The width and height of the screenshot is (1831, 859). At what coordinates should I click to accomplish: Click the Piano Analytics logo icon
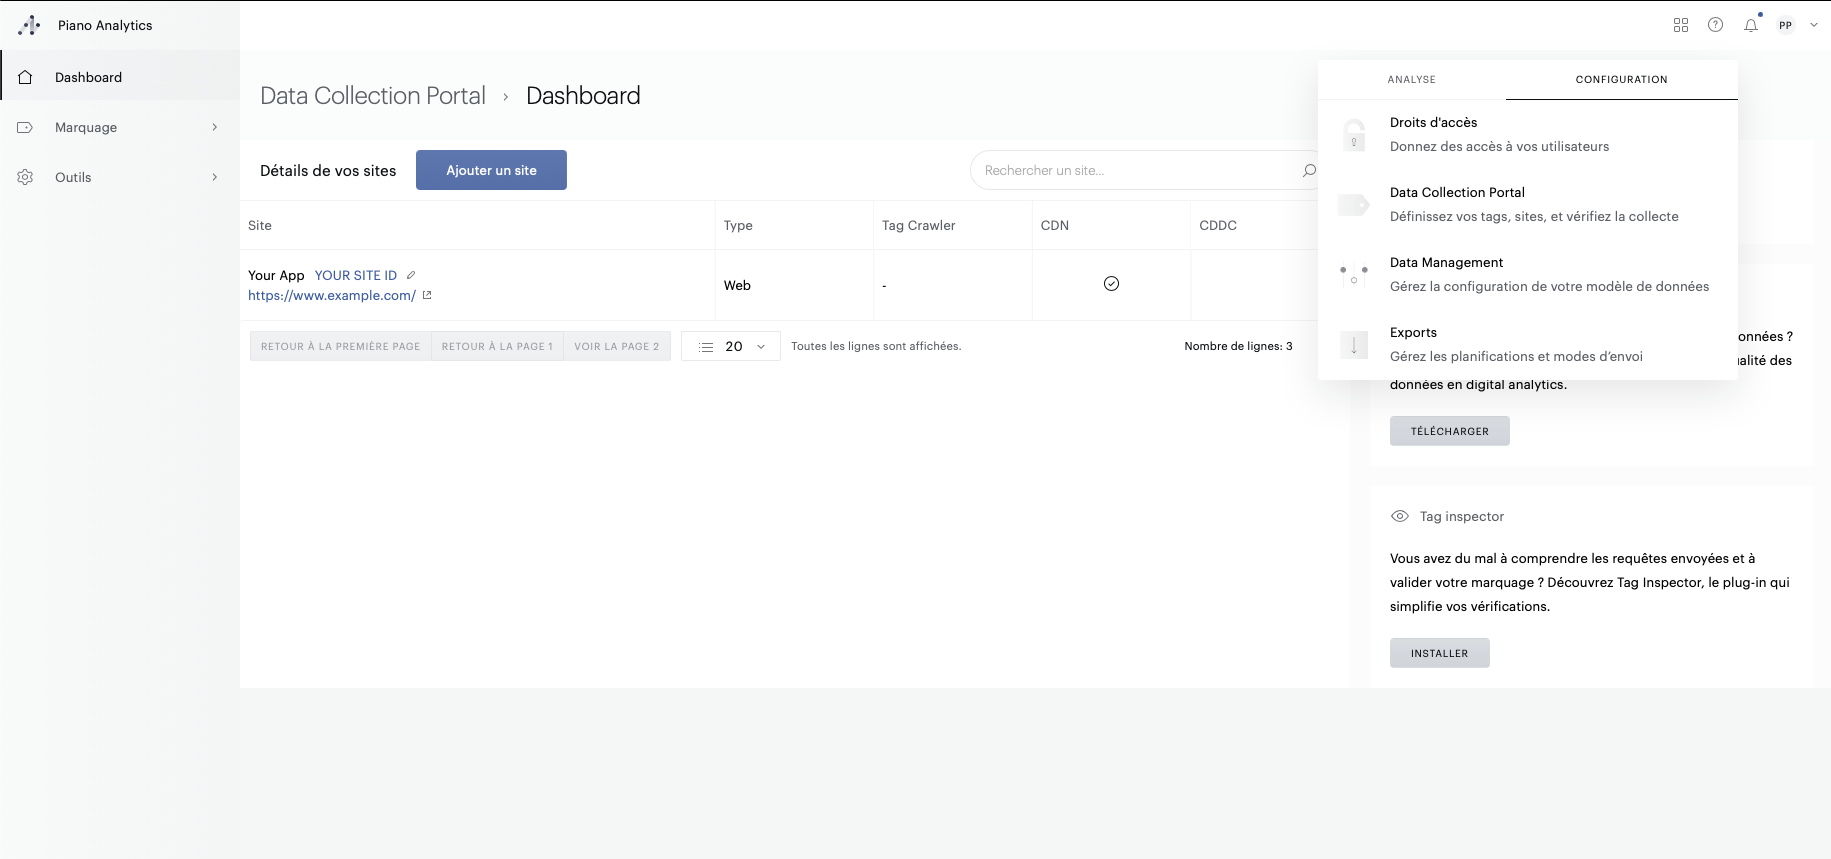[x=29, y=25]
